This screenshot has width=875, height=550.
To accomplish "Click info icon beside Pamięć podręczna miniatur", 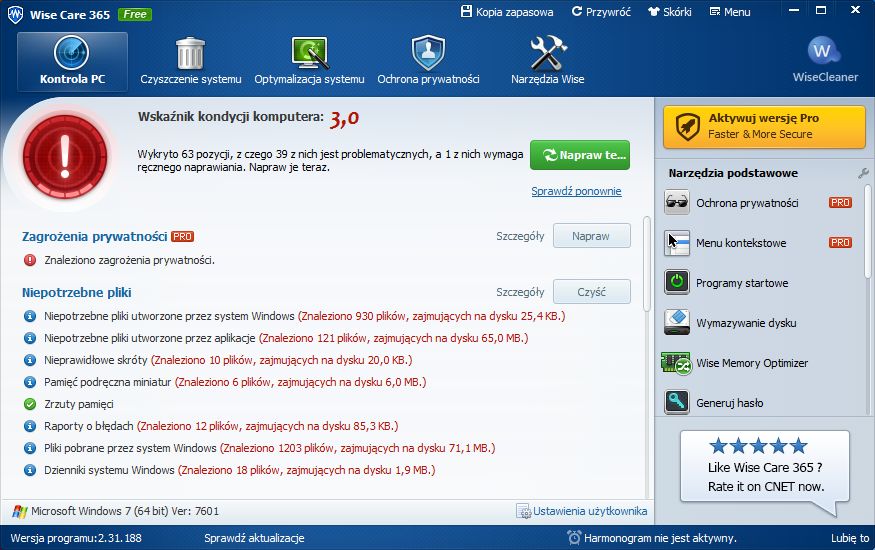I will coord(30,382).
